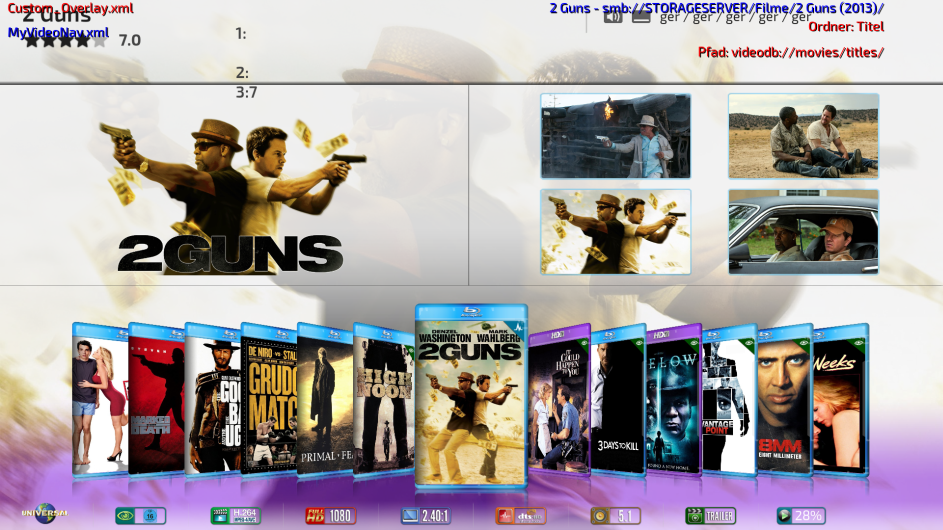Select the 8MM Eight Millimeter cover

[x=785, y=400]
